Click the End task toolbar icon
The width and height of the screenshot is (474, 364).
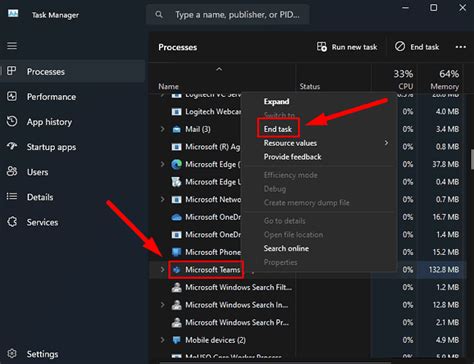[400, 47]
